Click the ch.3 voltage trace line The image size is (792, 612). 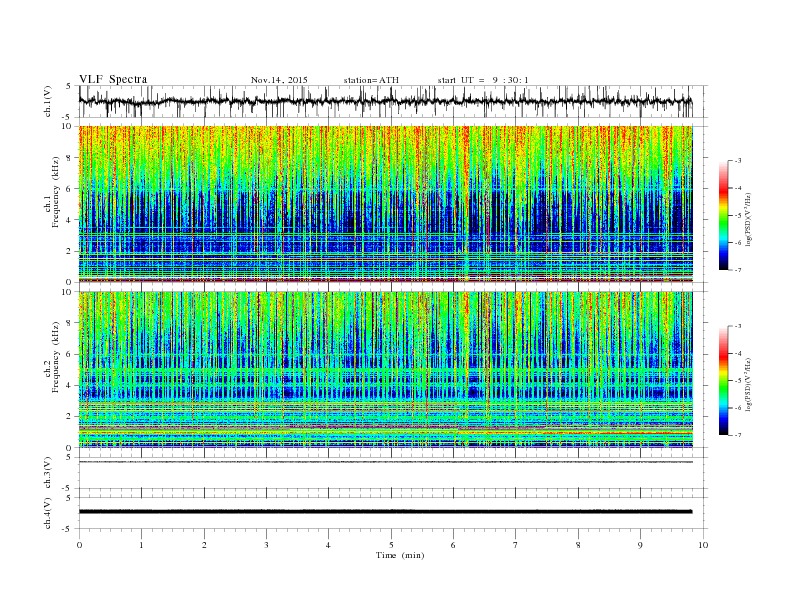point(385,462)
